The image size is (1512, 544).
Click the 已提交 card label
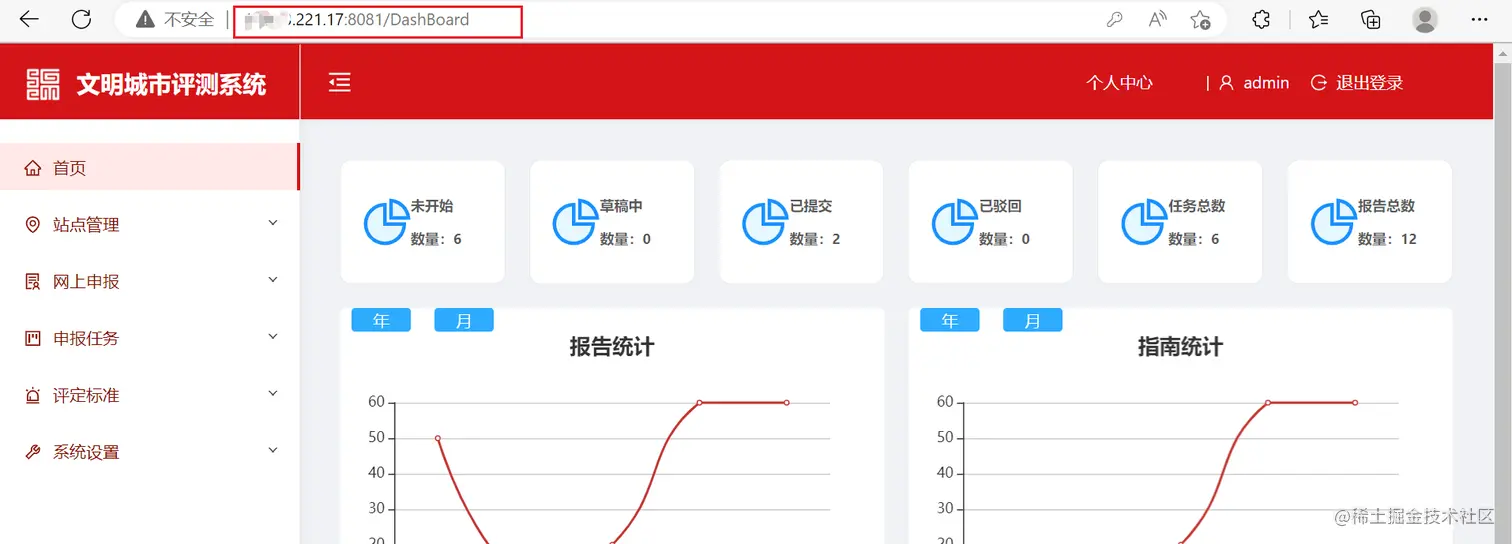811,206
